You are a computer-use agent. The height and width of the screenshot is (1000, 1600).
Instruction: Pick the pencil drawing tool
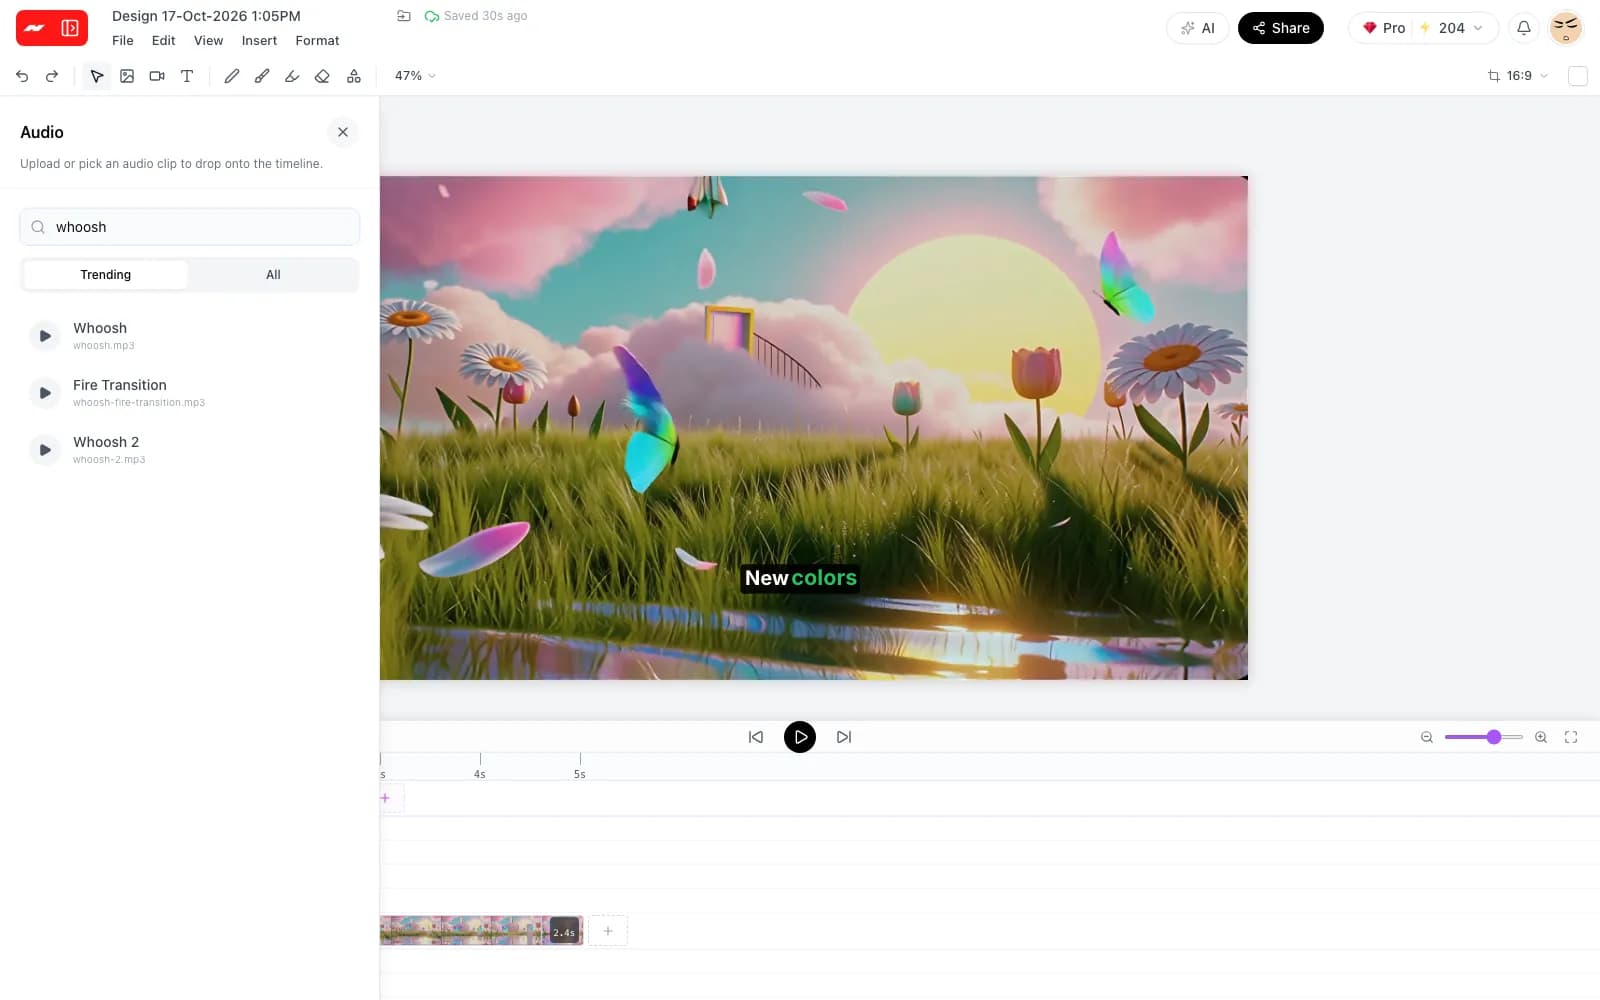point(232,76)
